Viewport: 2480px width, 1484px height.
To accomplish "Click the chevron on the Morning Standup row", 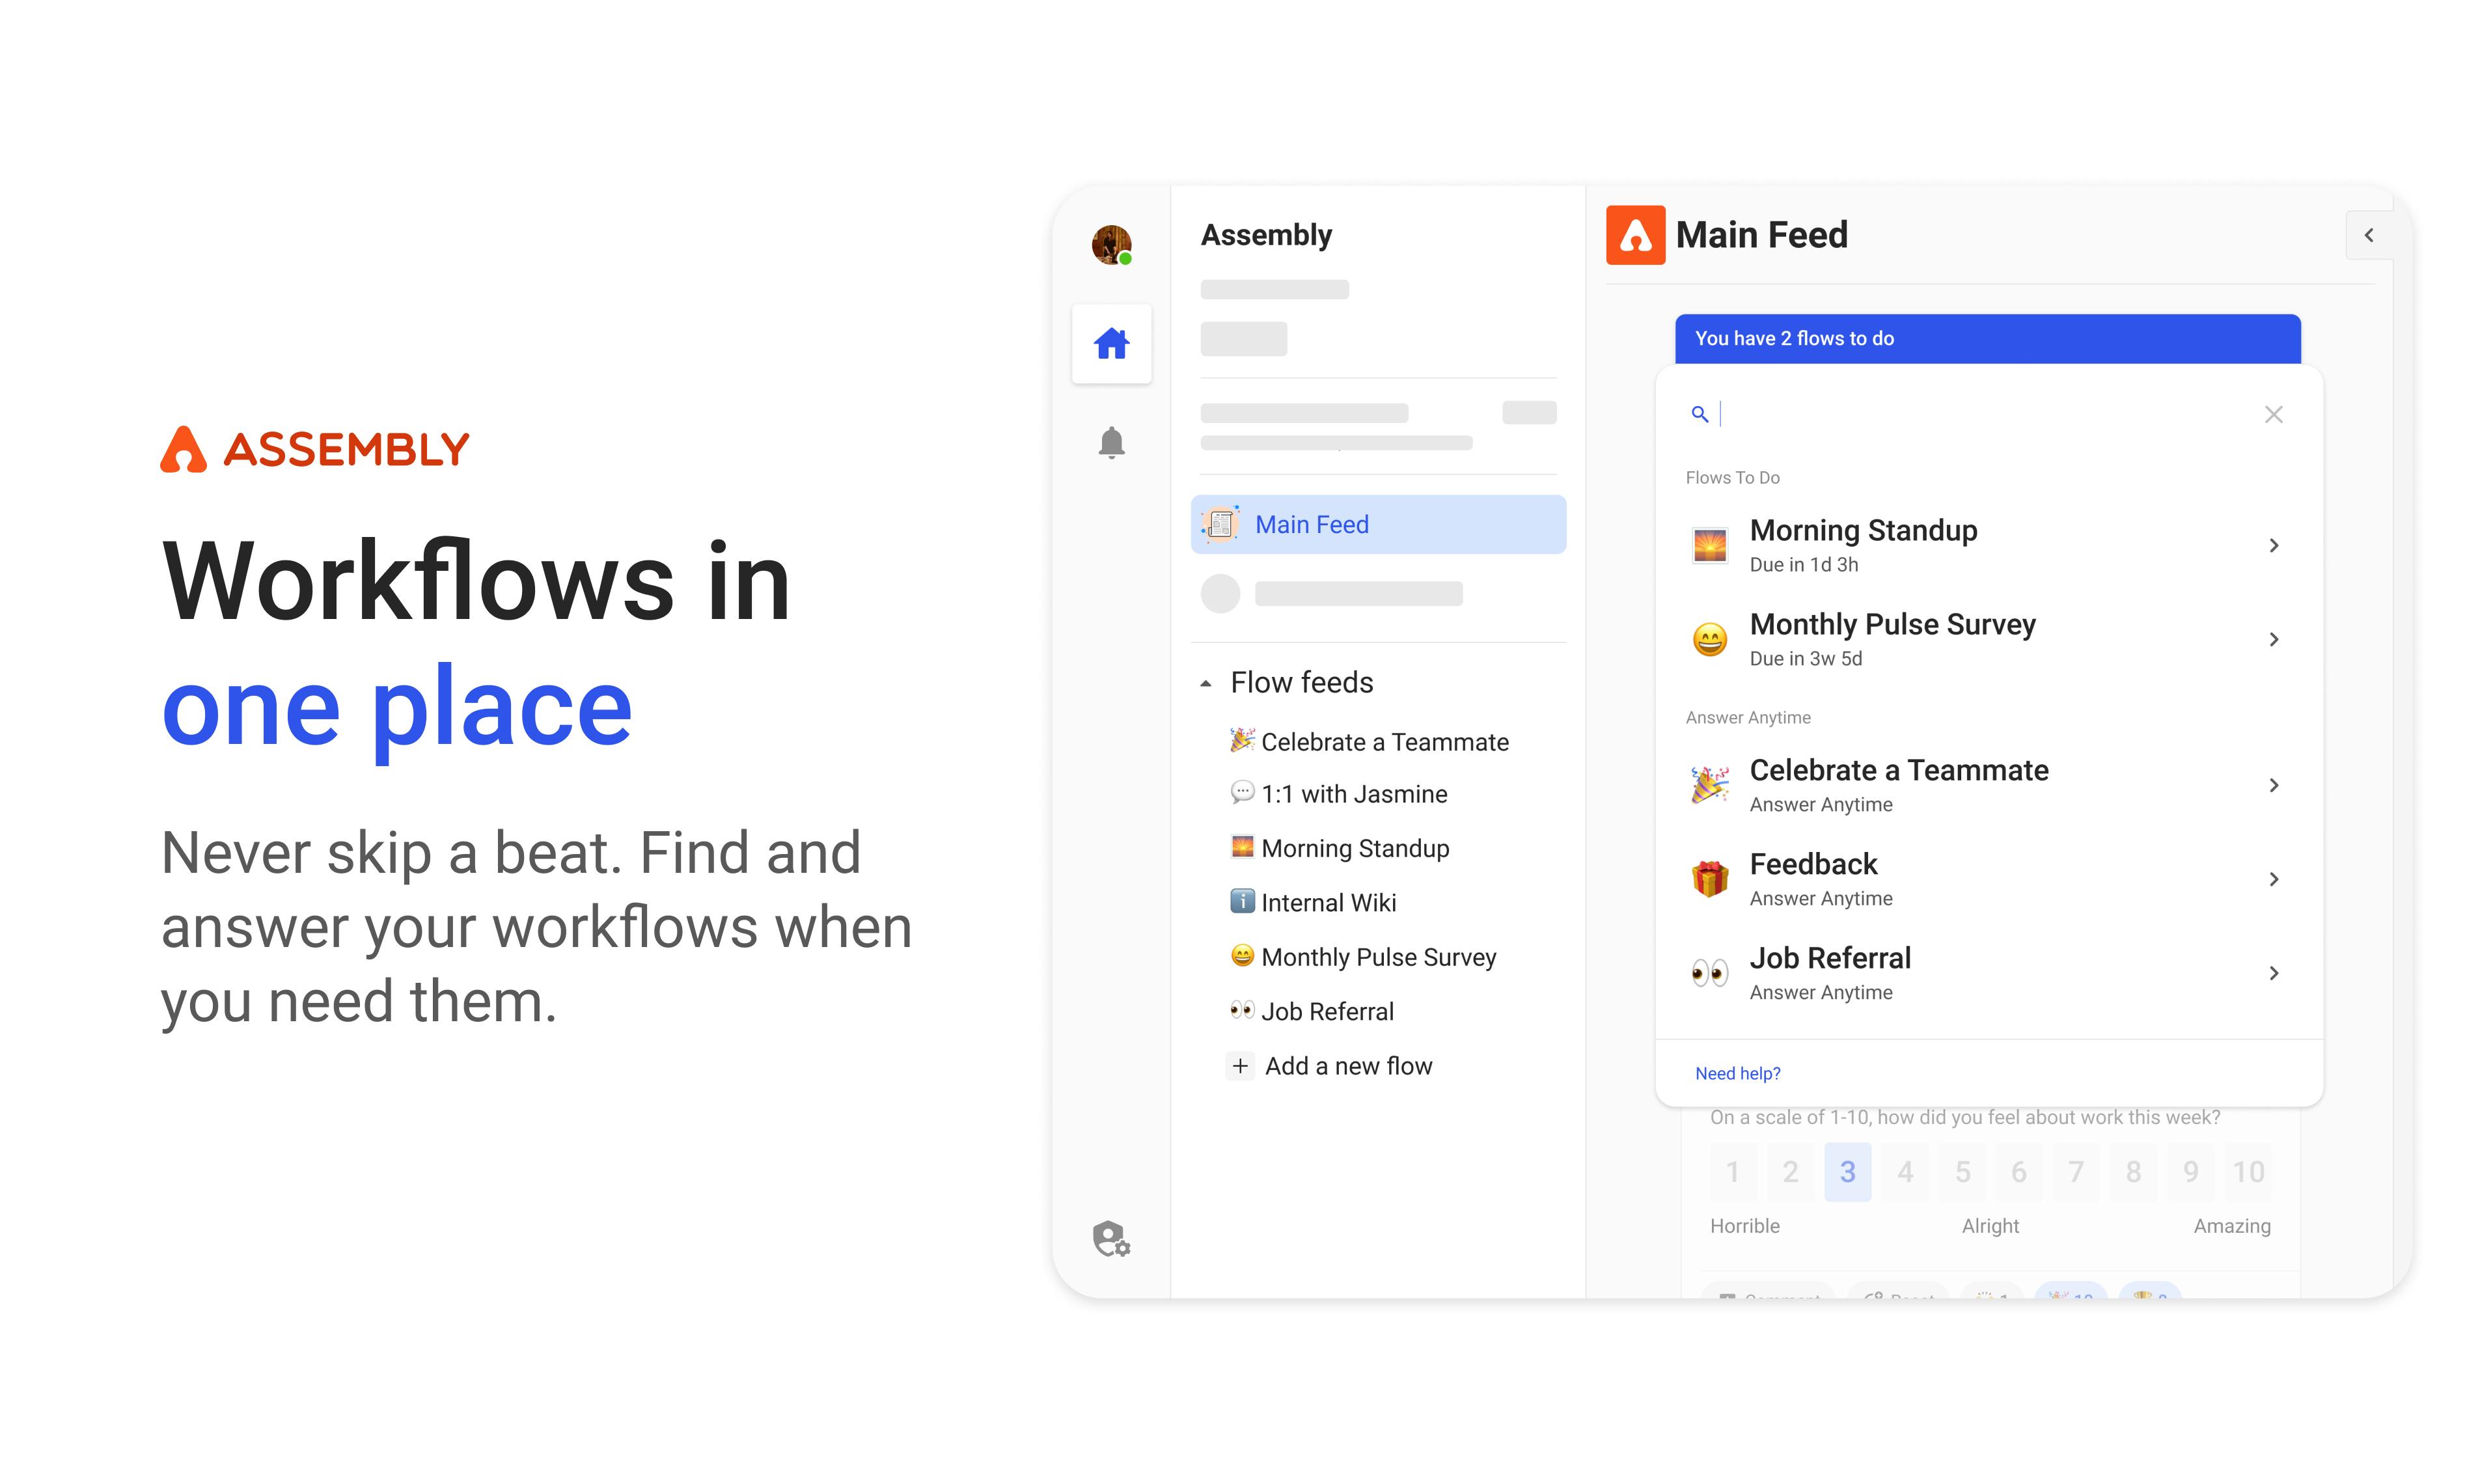I will pyautogui.click(x=2273, y=545).
